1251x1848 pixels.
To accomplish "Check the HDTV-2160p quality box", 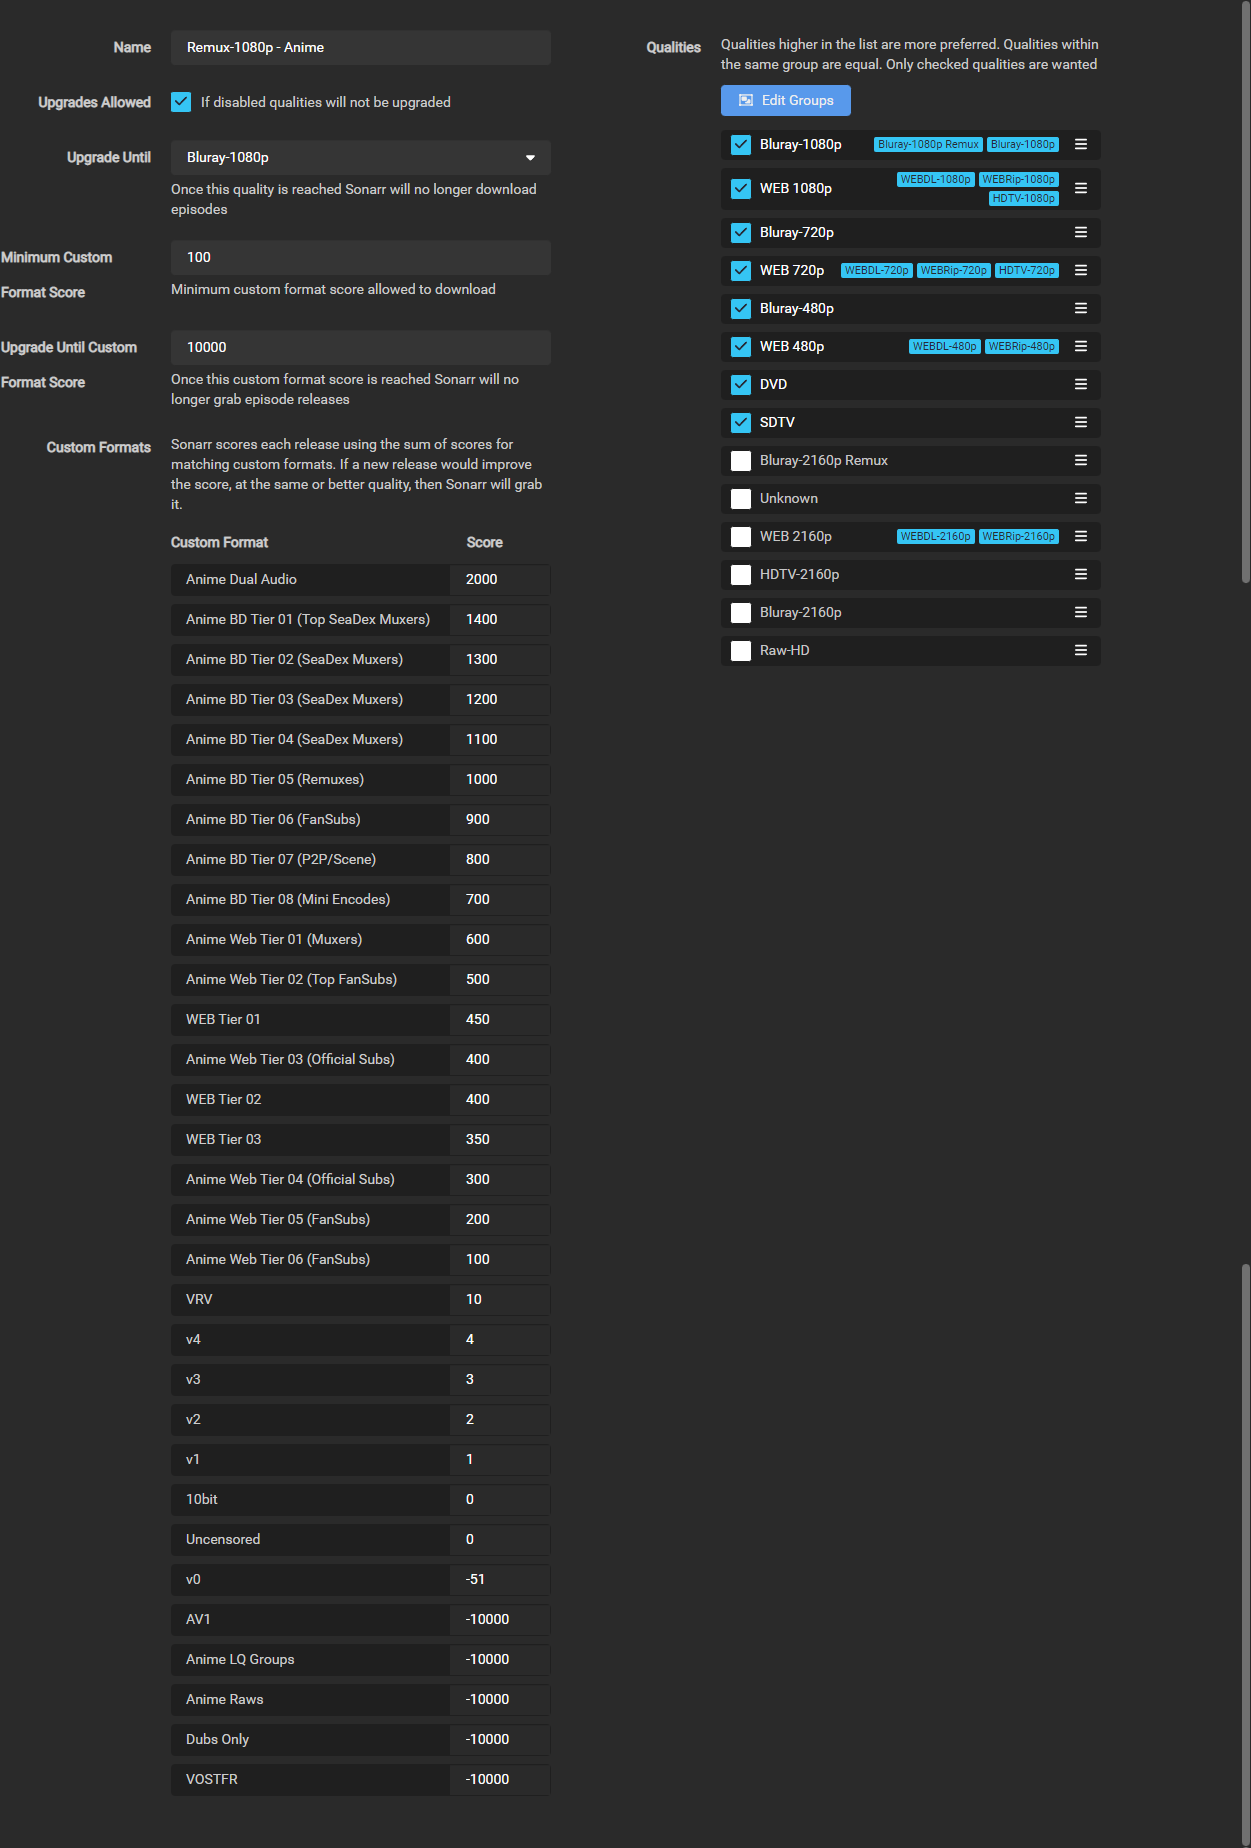I will 741,575.
